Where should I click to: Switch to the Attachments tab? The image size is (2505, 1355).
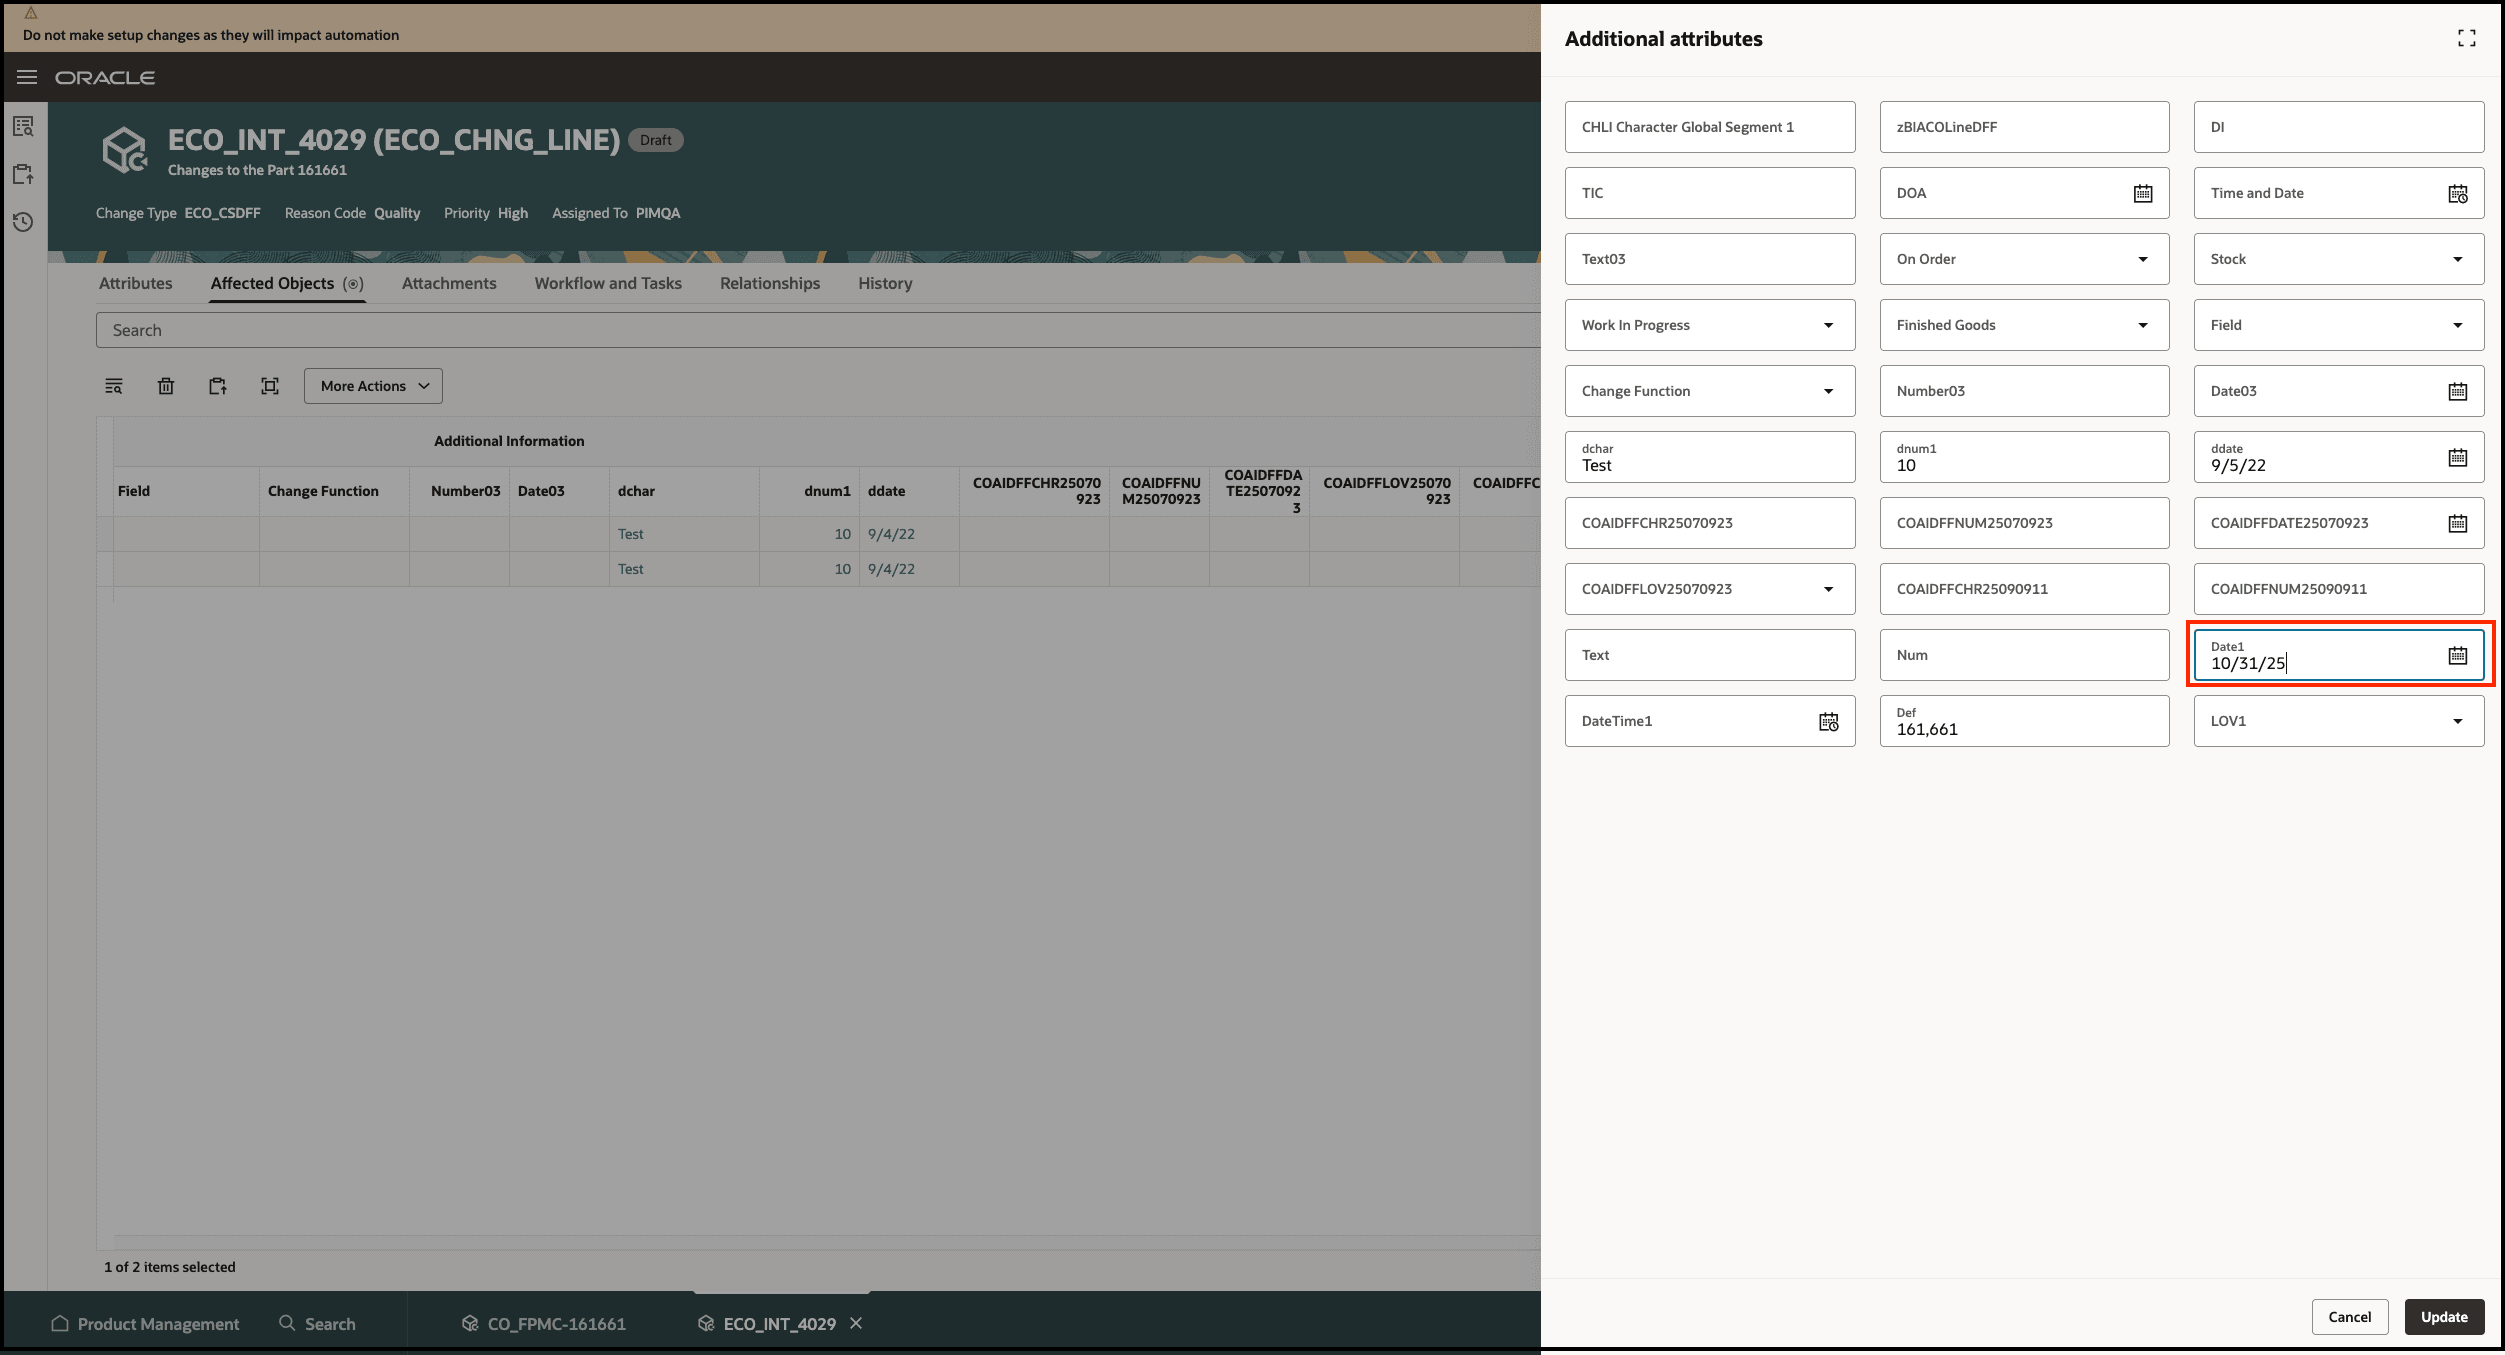(449, 283)
